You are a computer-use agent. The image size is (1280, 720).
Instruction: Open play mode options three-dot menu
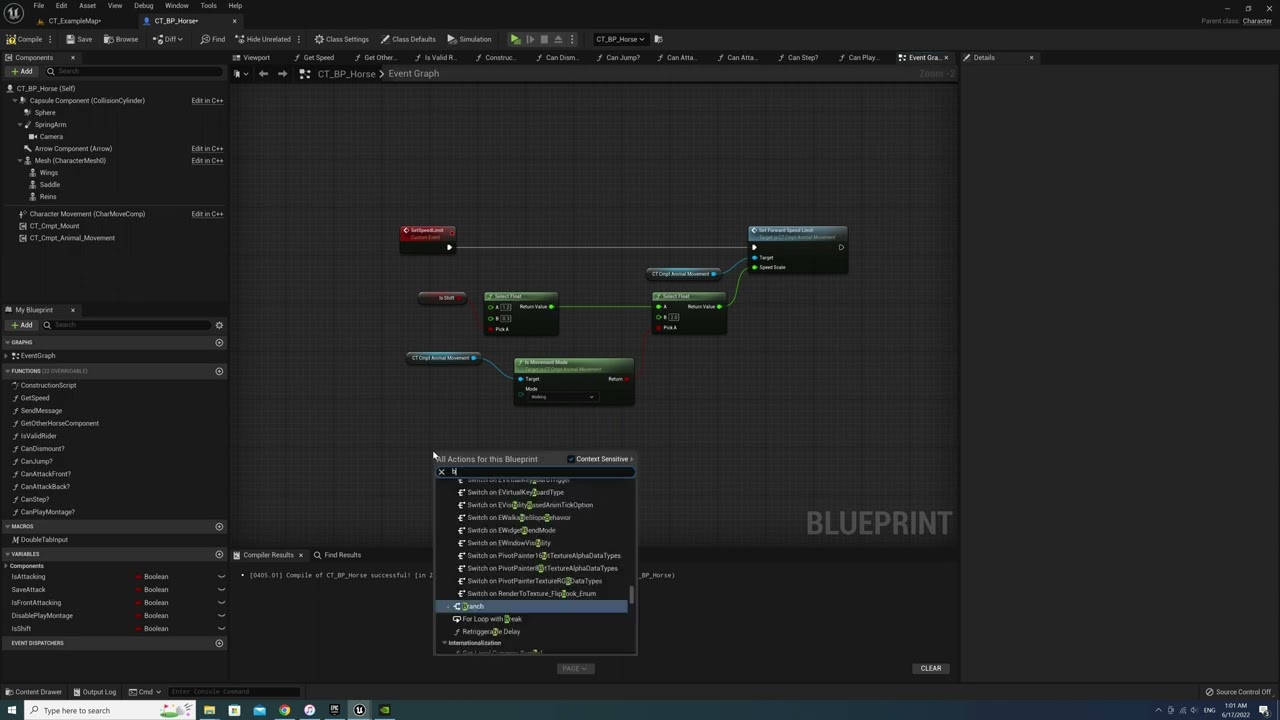(571, 39)
